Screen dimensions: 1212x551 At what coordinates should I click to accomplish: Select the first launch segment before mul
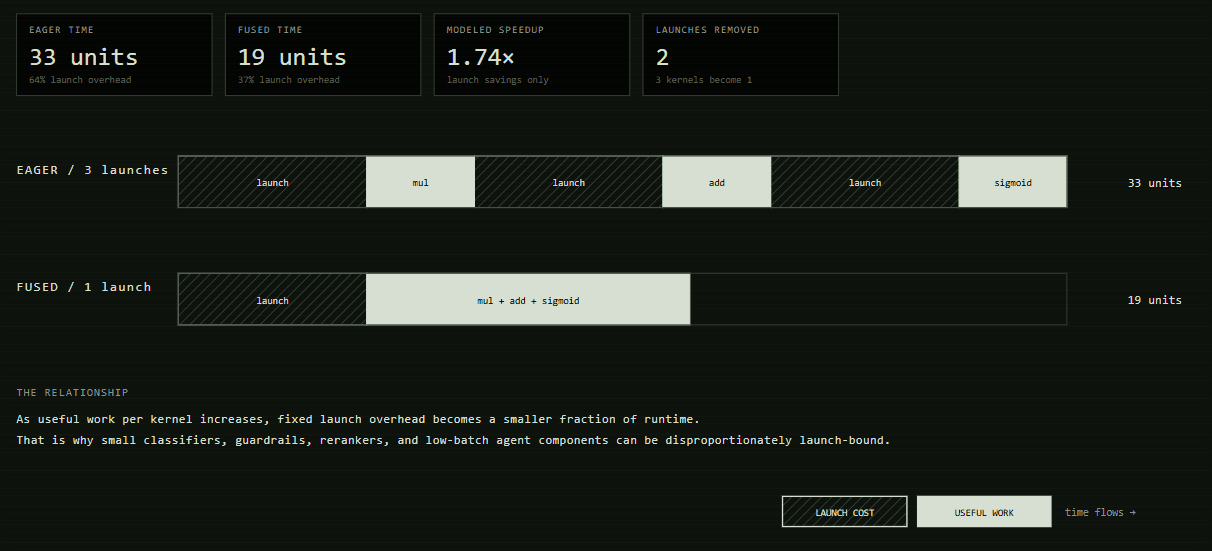272,182
